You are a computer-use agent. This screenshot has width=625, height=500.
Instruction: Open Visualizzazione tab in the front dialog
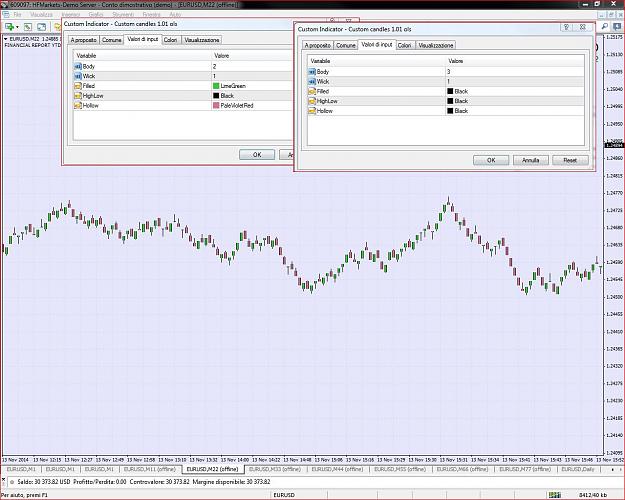(x=436, y=45)
